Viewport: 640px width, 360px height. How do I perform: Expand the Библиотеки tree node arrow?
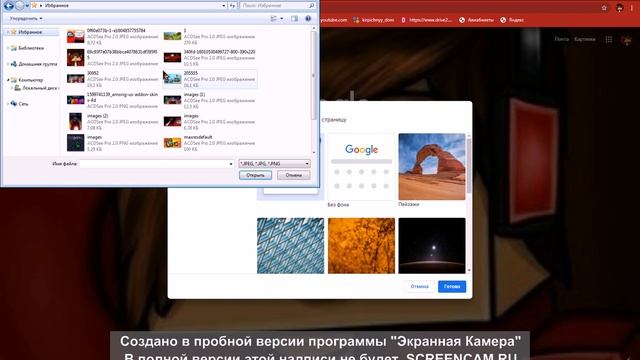(x=7, y=48)
